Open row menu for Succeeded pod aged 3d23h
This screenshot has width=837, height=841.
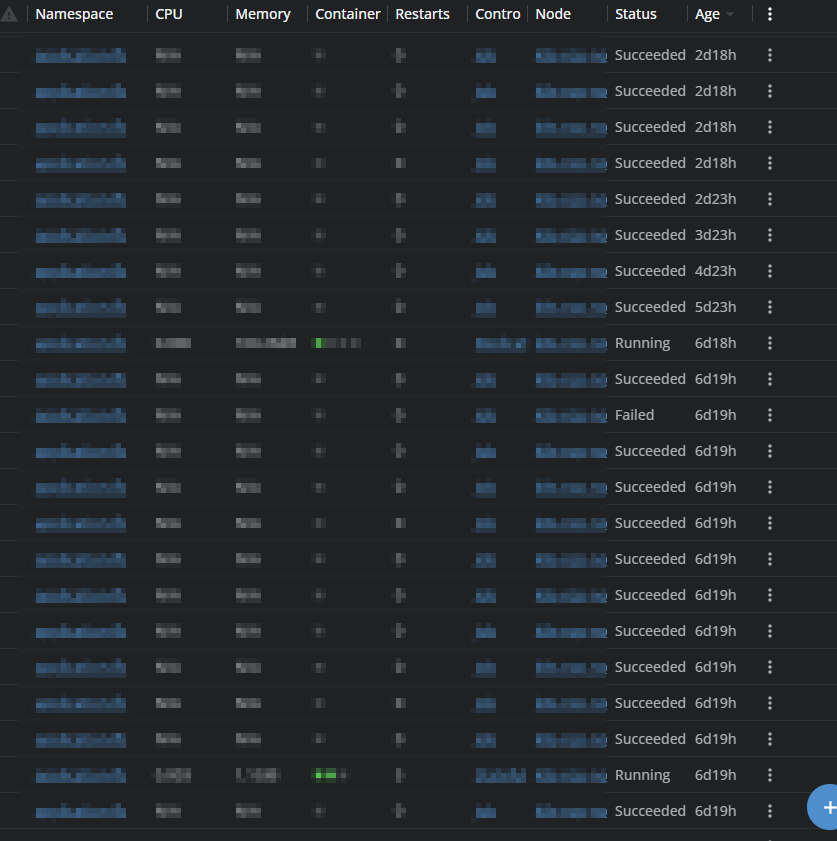769,235
